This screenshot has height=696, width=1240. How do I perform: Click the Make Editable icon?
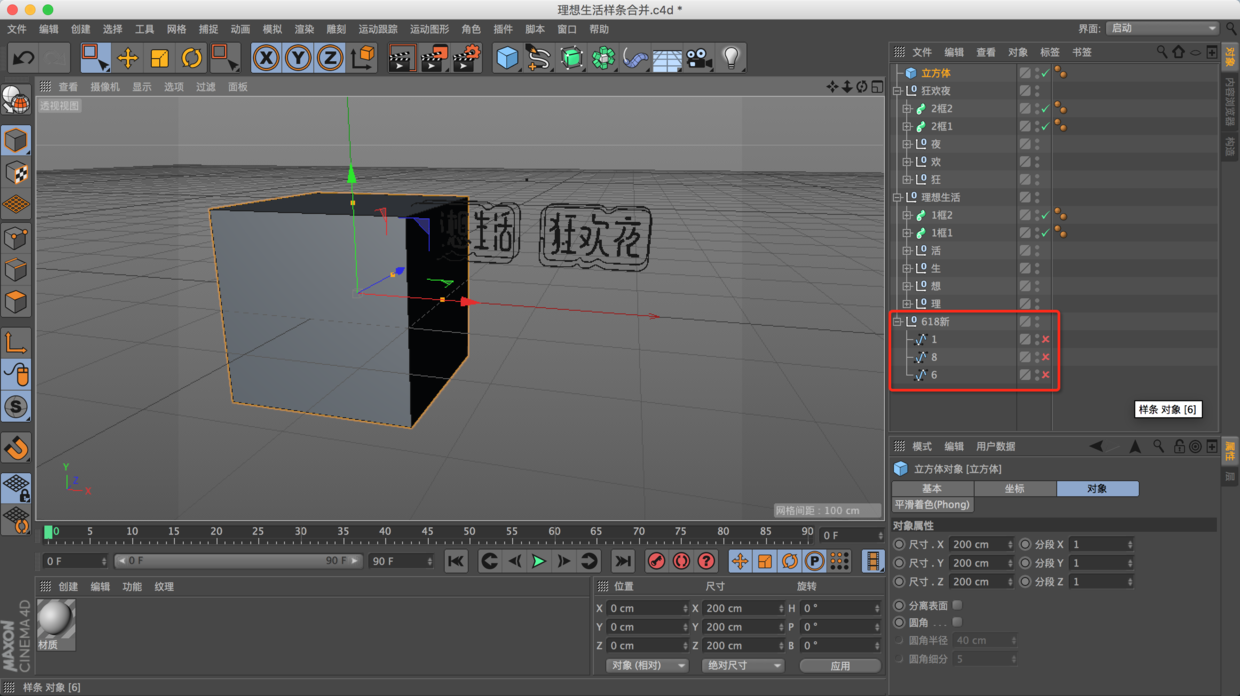point(15,99)
